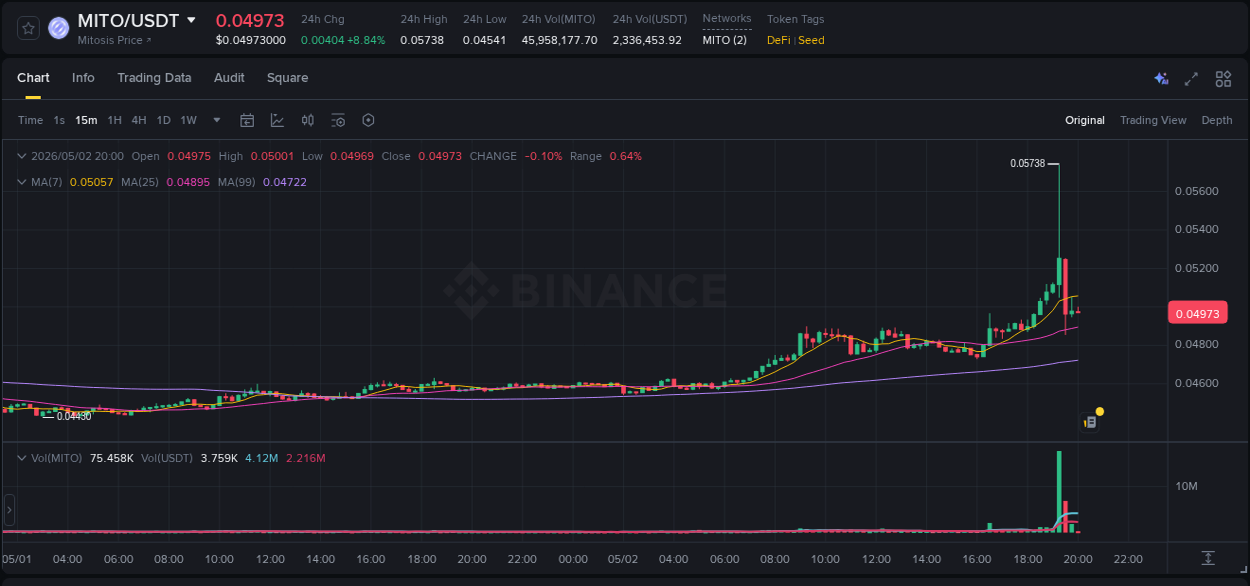Select the Original chart view
Screen dimensions: 1250x586
[1085, 120]
